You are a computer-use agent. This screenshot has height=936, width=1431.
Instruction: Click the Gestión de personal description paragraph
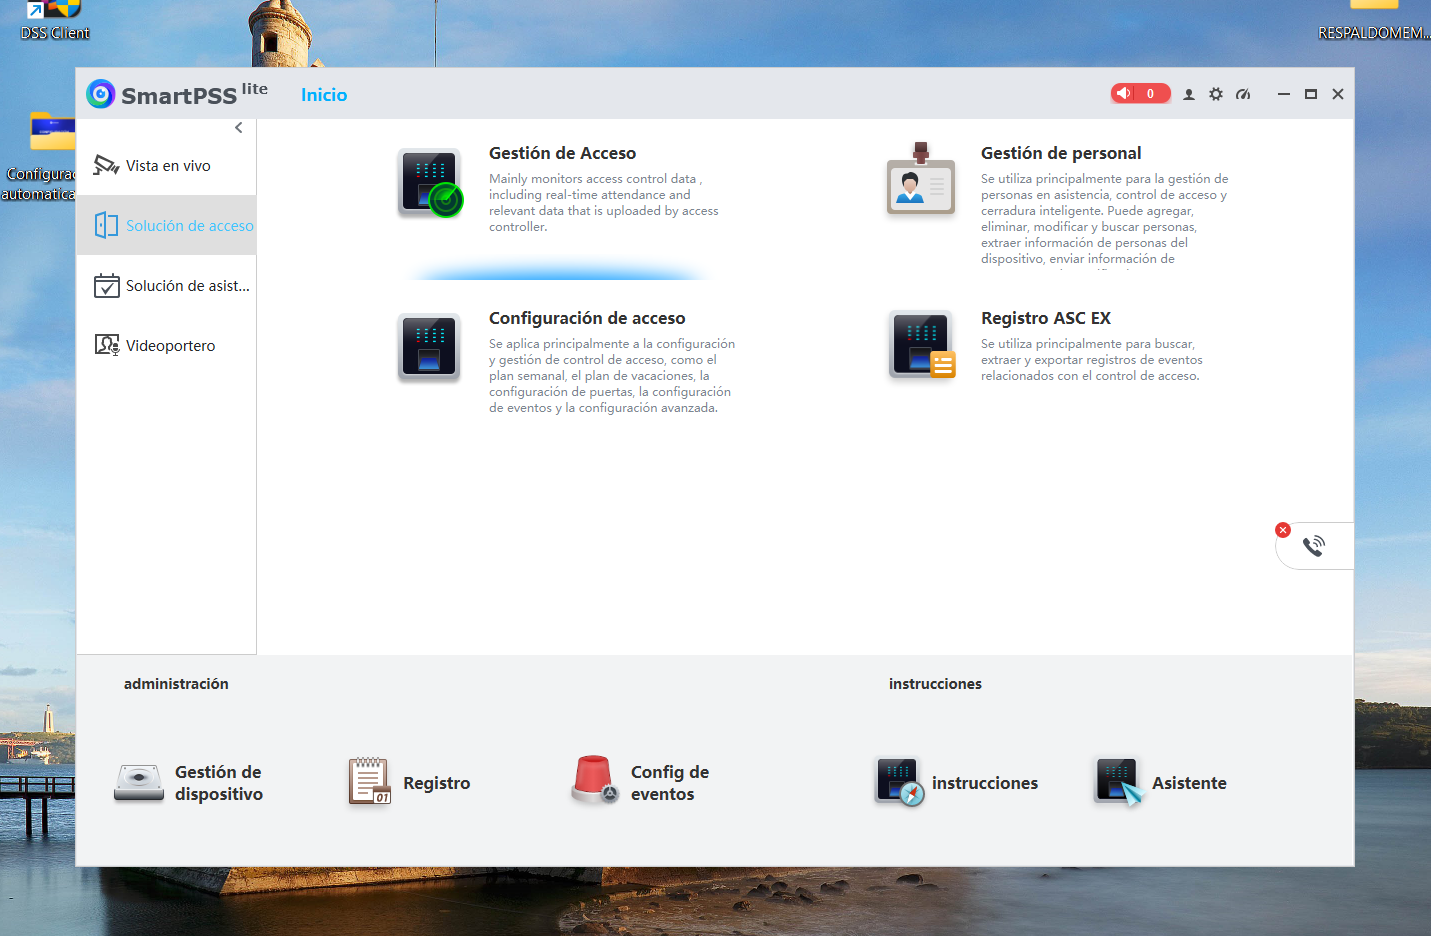click(x=1105, y=219)
